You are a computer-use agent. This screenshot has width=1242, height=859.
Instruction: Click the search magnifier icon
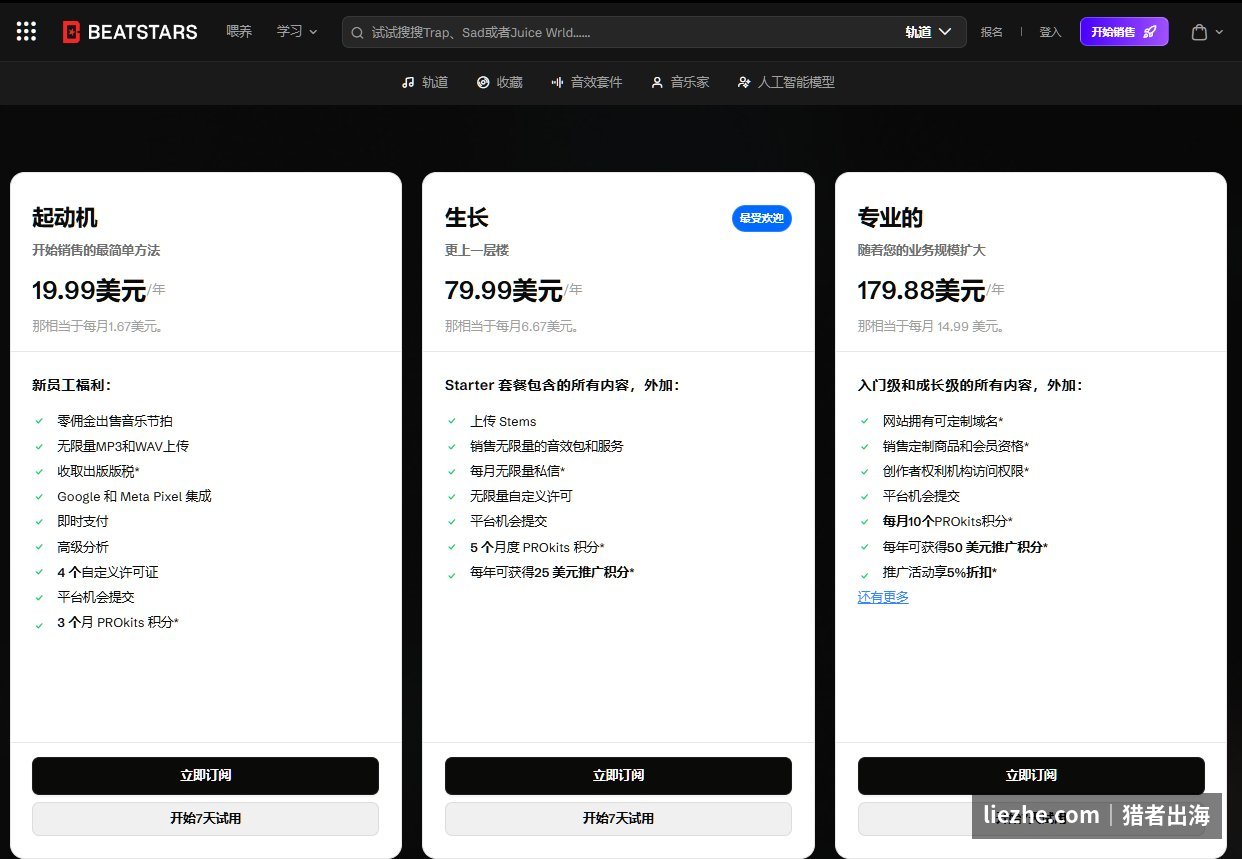click(357, 32)
